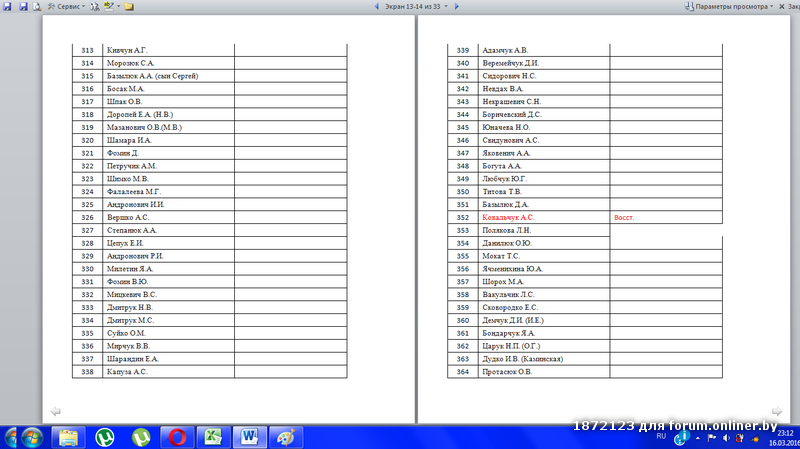Viewport: 800px width, 449px height.
Task: Go to next screen with right arrow
Action: point(457,7)
